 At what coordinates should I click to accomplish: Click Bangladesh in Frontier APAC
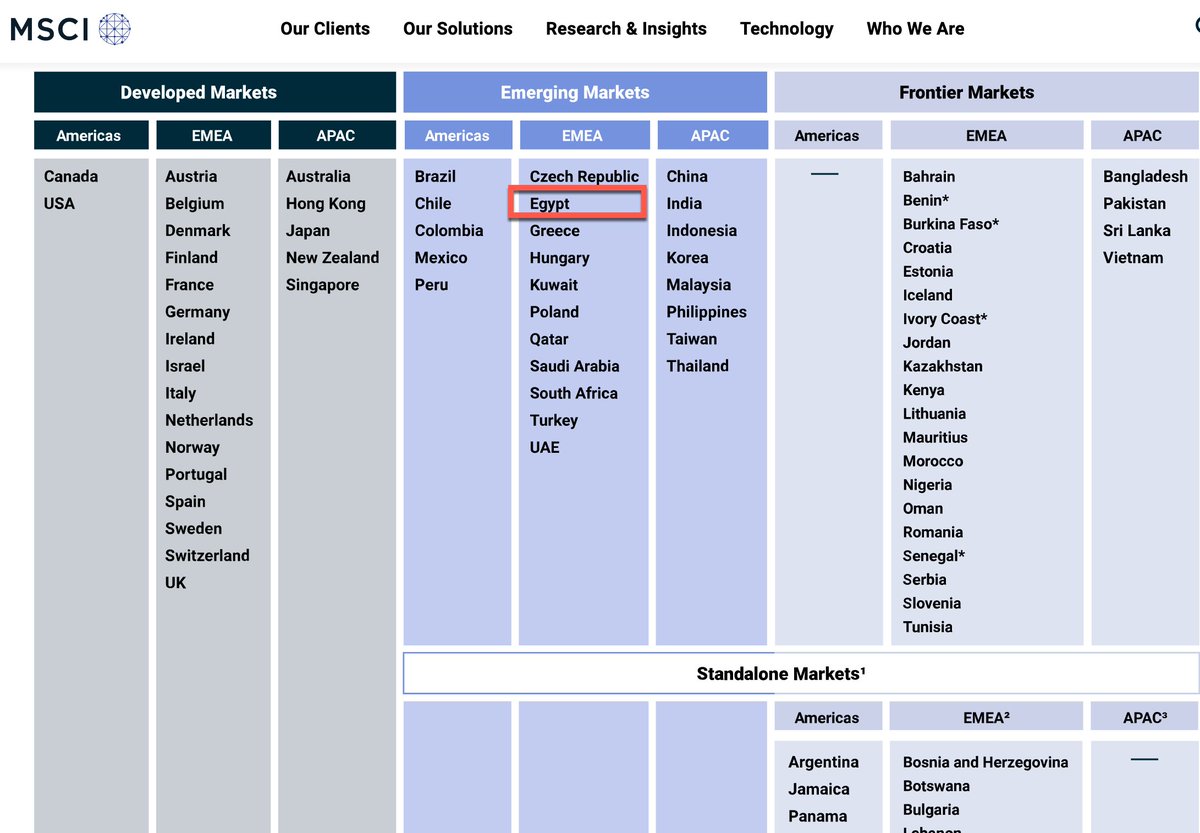(1146, 176)
